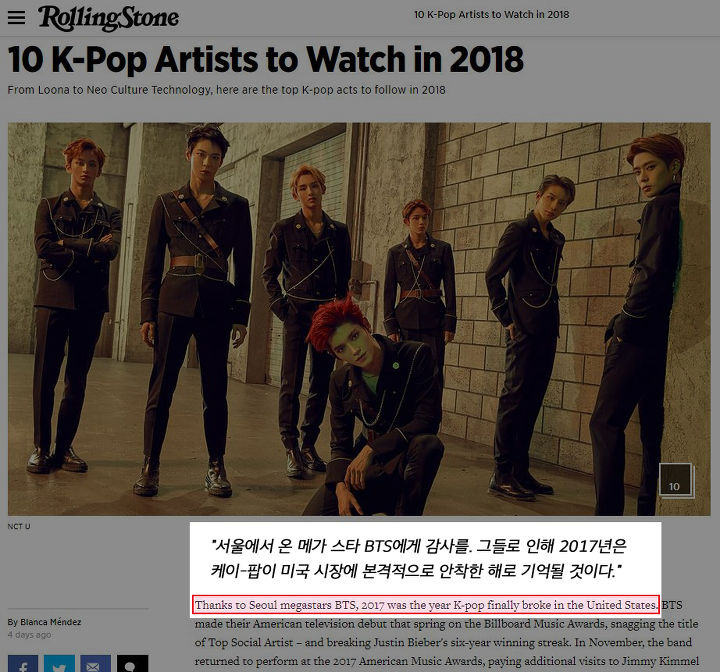Open author Bianca Méndez's page
720x672 pixels.
click(x=44, y=622)
